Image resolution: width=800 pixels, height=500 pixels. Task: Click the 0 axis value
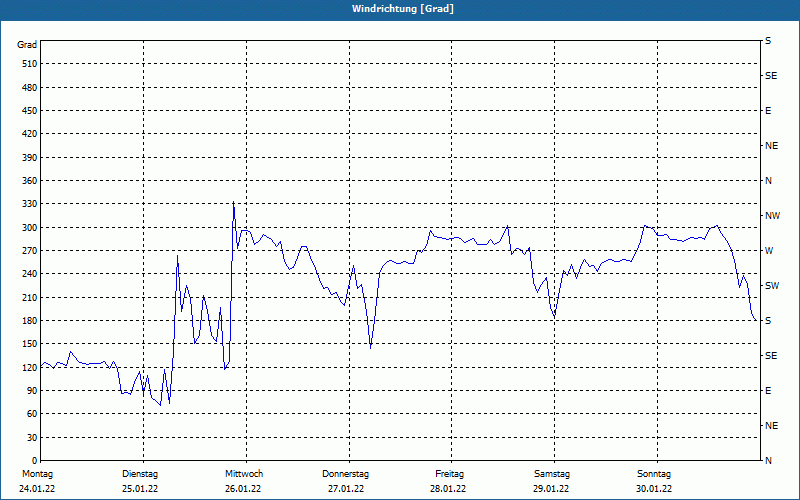[35, 461]
